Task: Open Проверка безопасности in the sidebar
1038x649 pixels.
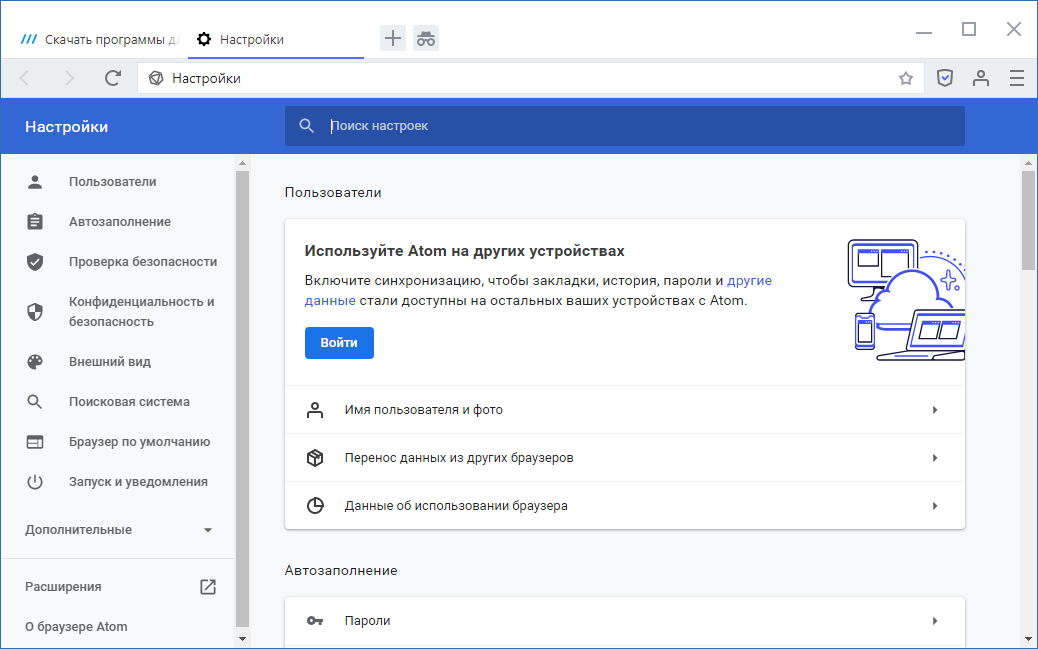Action: 143,262
